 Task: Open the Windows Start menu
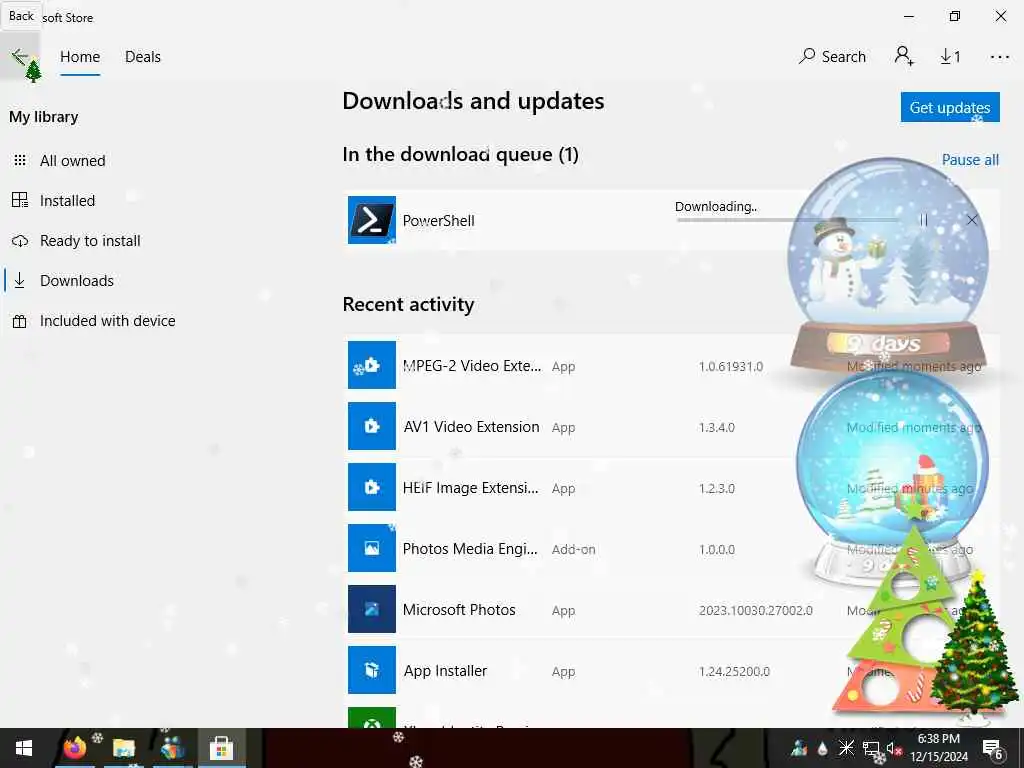(24, 748)
